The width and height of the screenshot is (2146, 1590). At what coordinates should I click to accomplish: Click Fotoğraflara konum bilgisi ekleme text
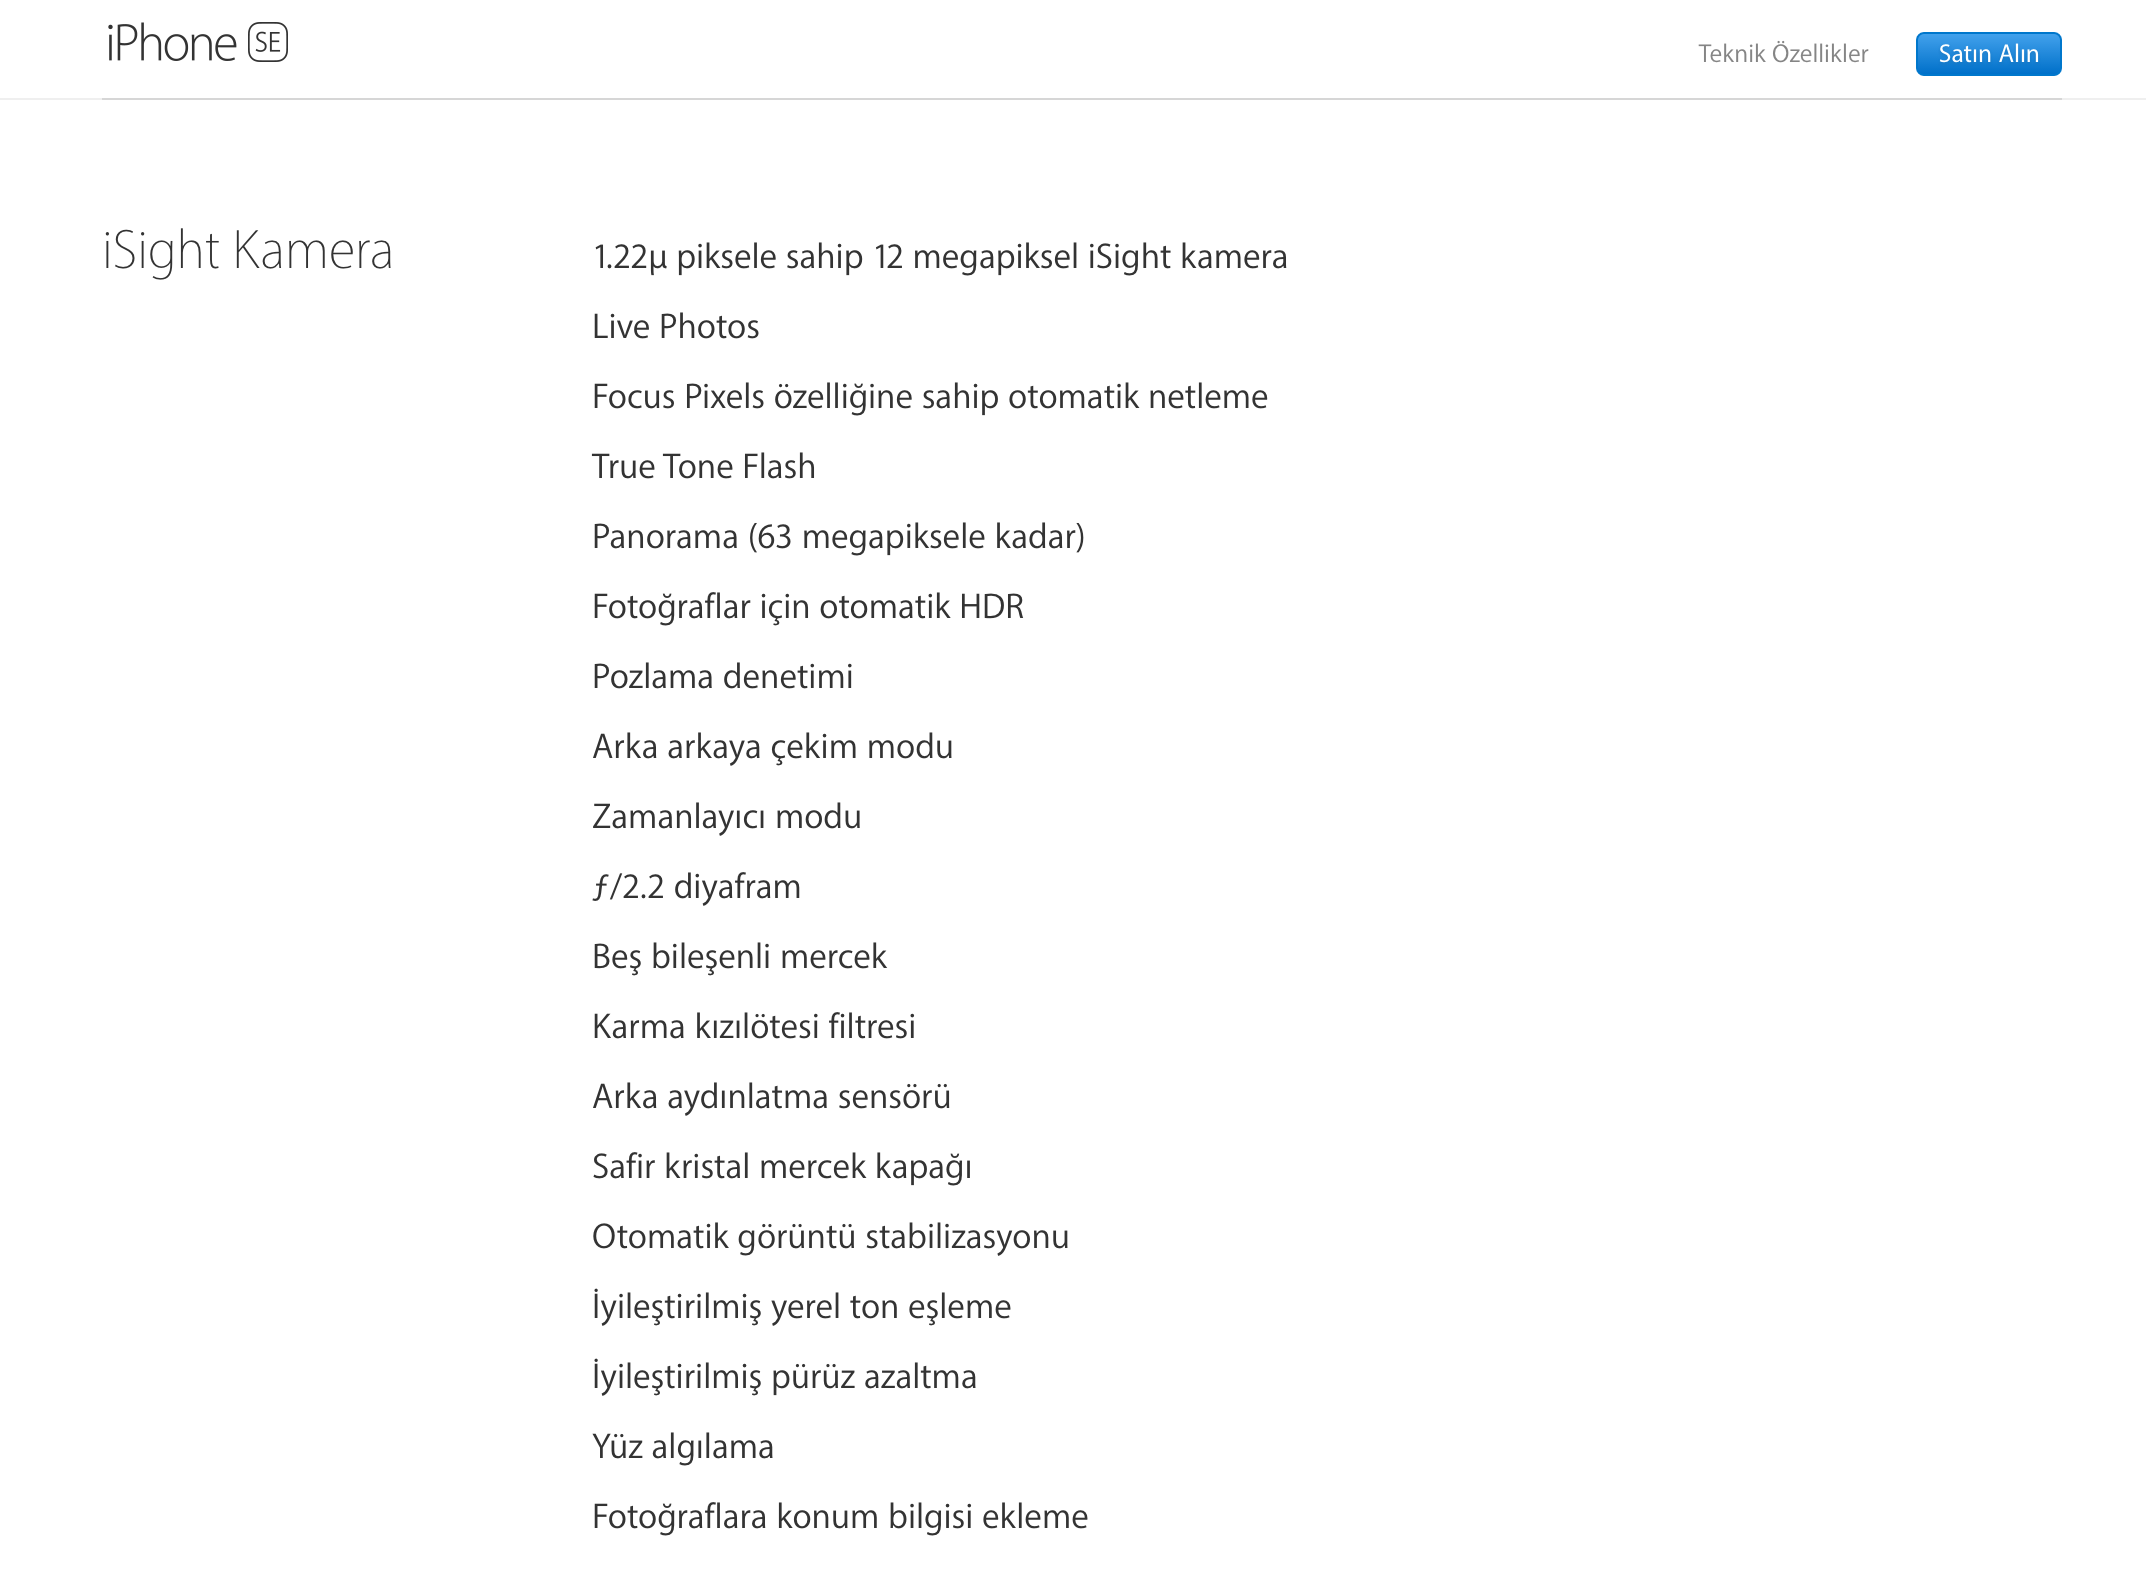839,1517
